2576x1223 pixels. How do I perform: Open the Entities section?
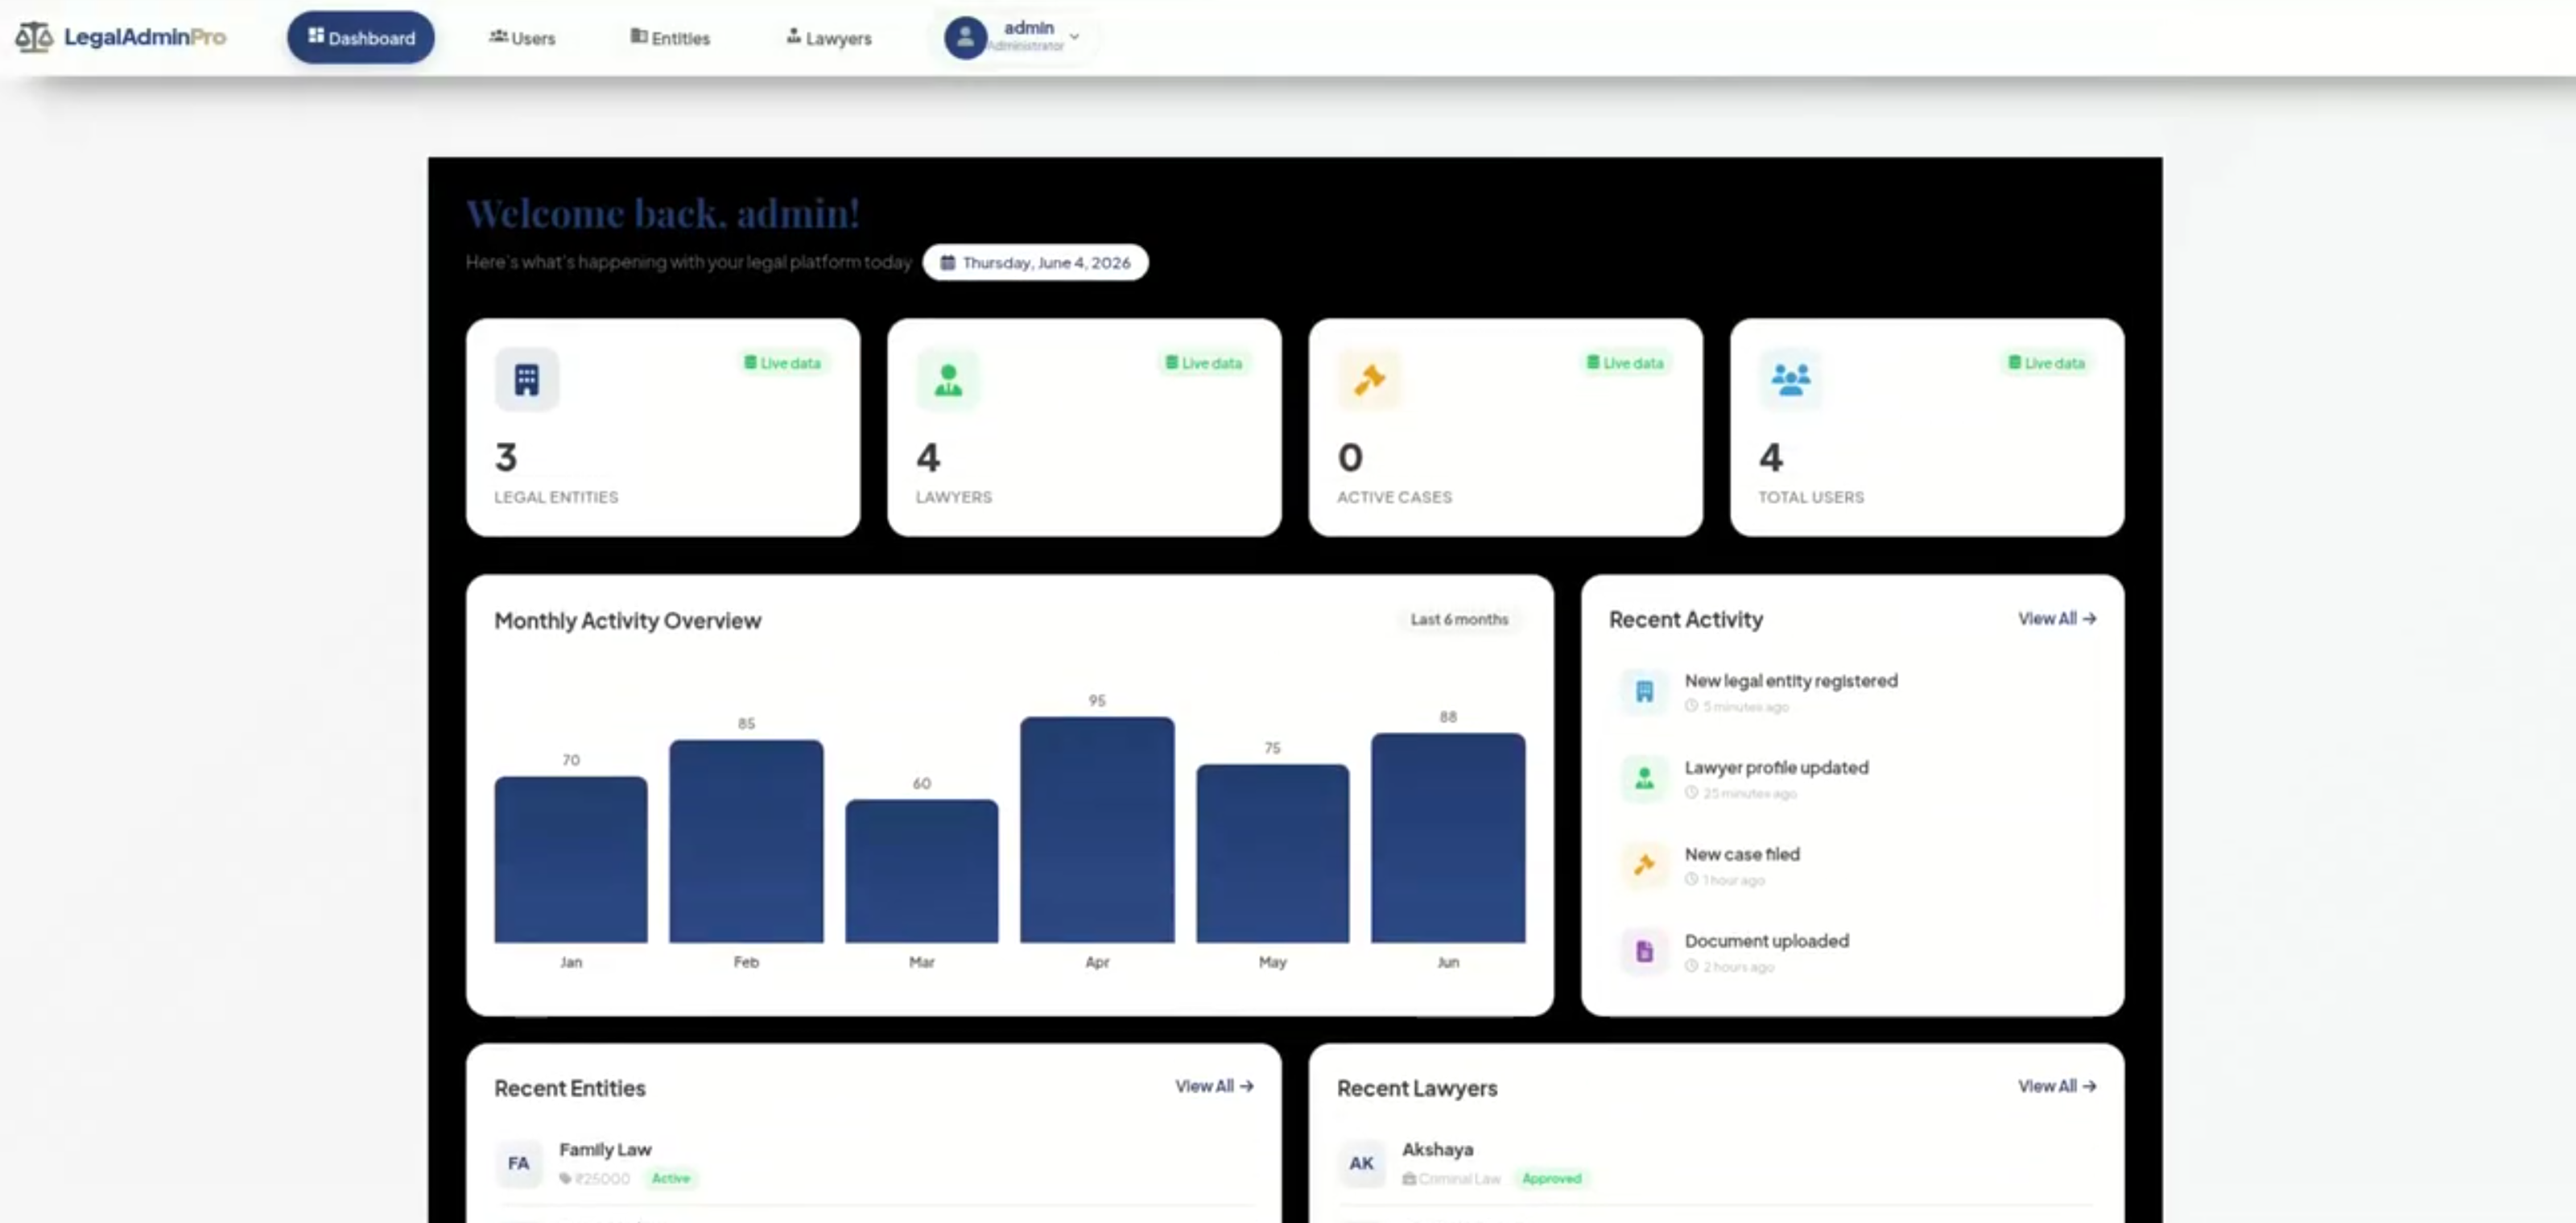pos(670,38)
